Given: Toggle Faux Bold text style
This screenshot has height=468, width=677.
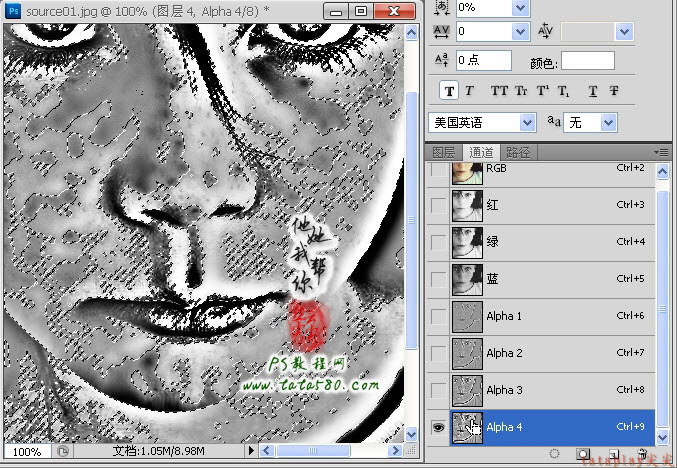Looking at the screenshot, I should click(x=449, y=91).
